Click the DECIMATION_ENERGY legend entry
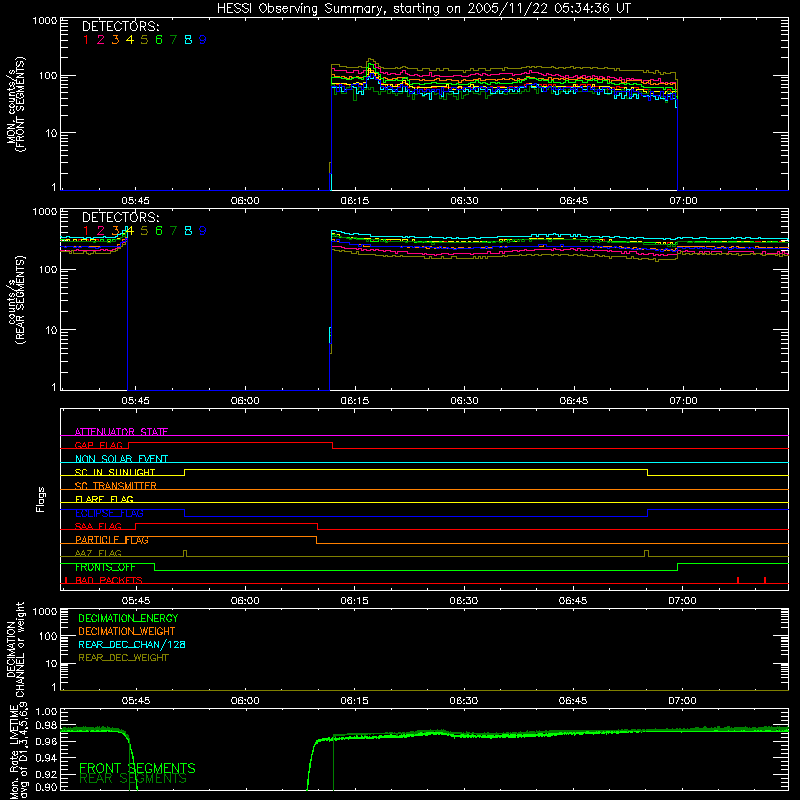Image resolution: width=800 pixels, height=800 pixels. click(x=128, y=618)
